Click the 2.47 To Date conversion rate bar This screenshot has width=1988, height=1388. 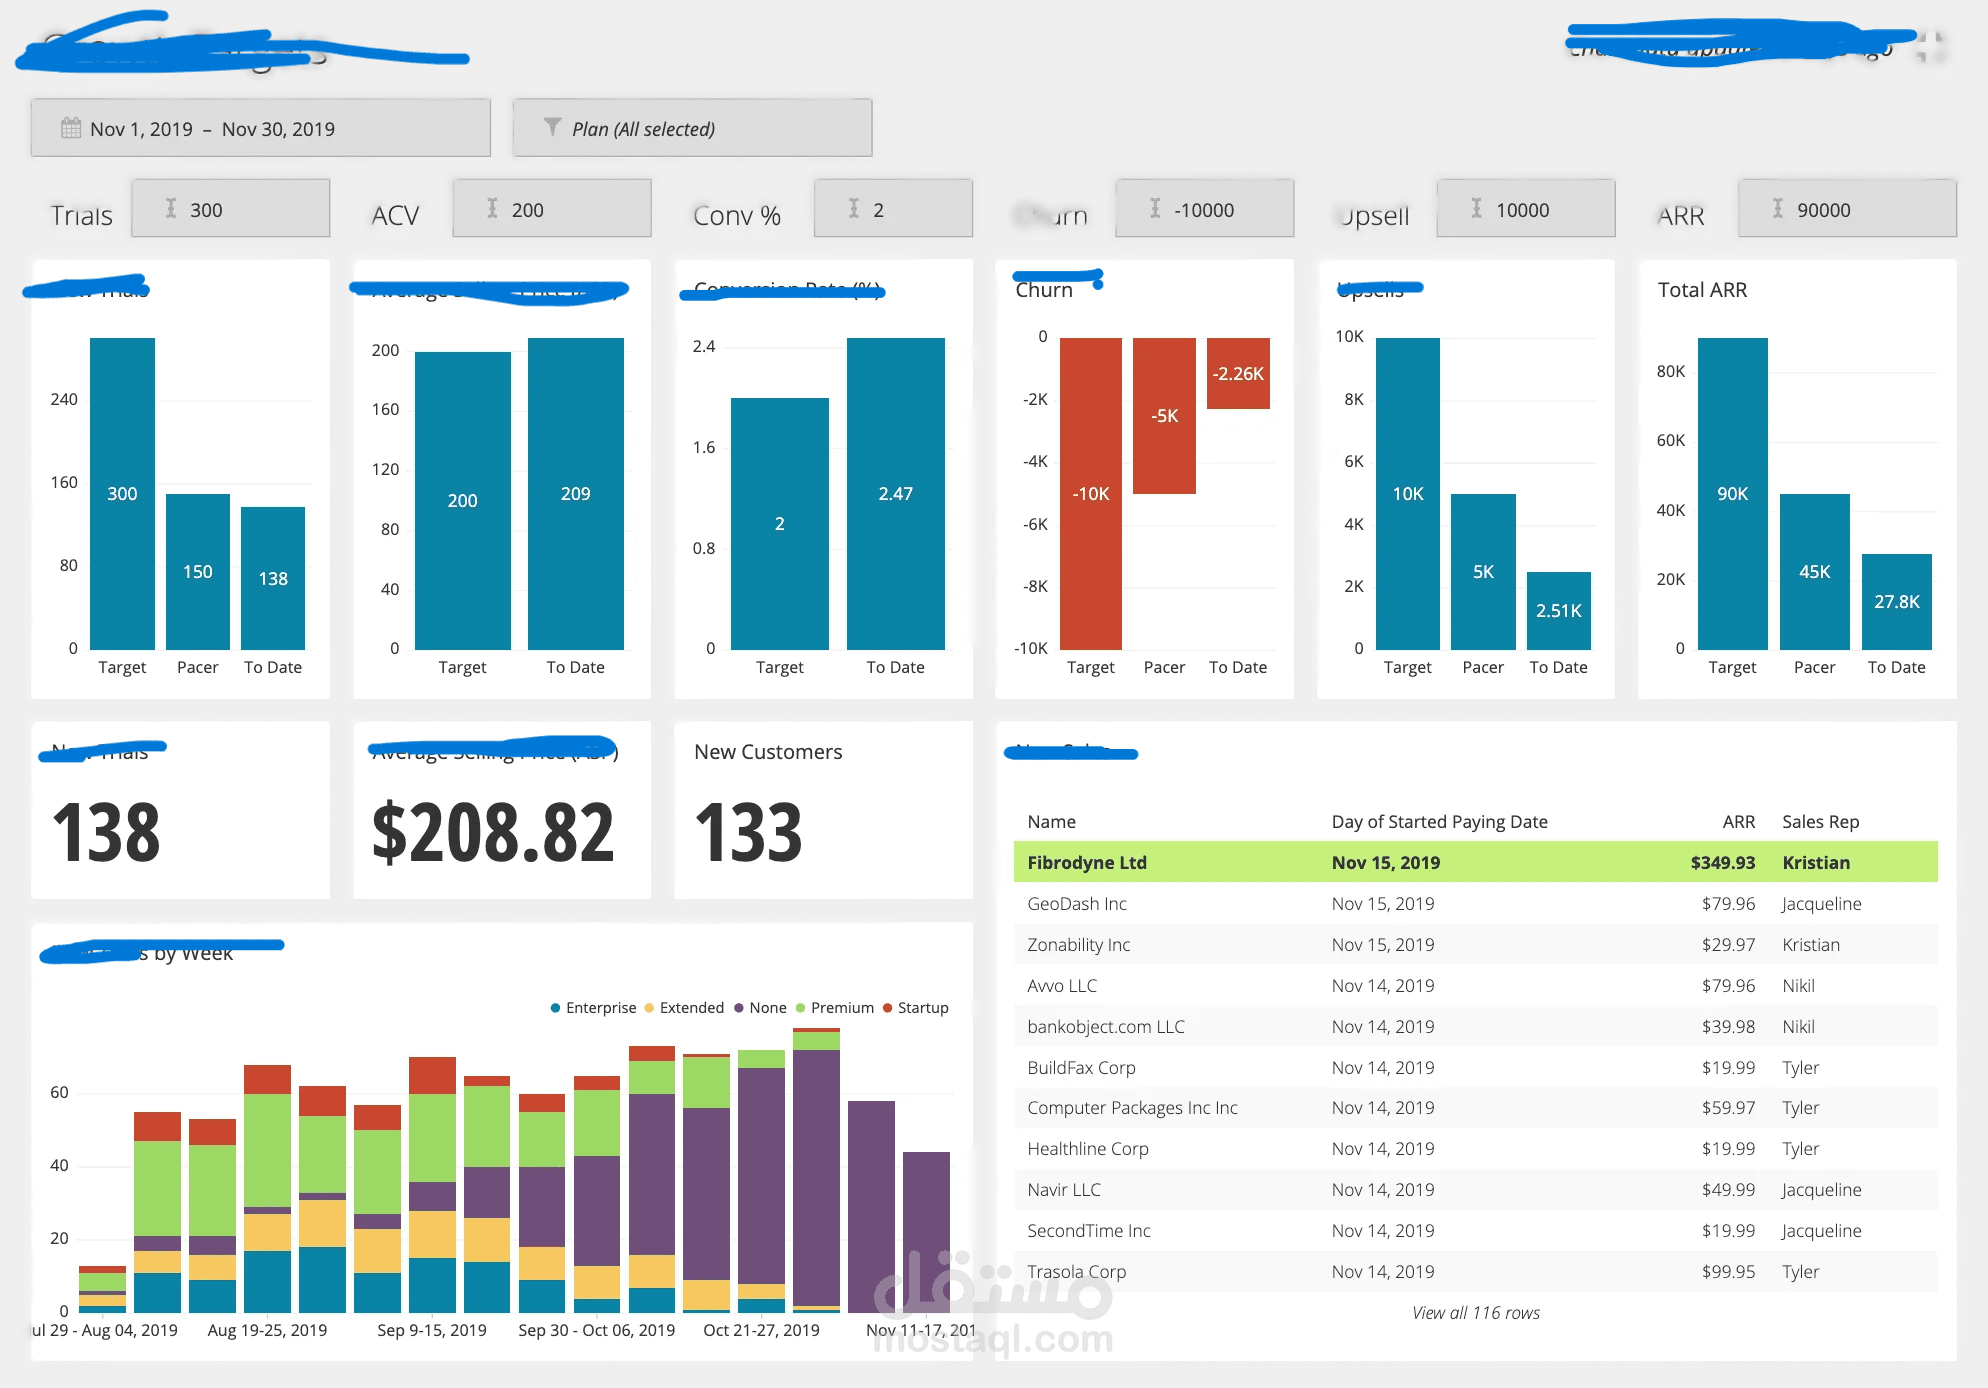(x=896, y=494)
